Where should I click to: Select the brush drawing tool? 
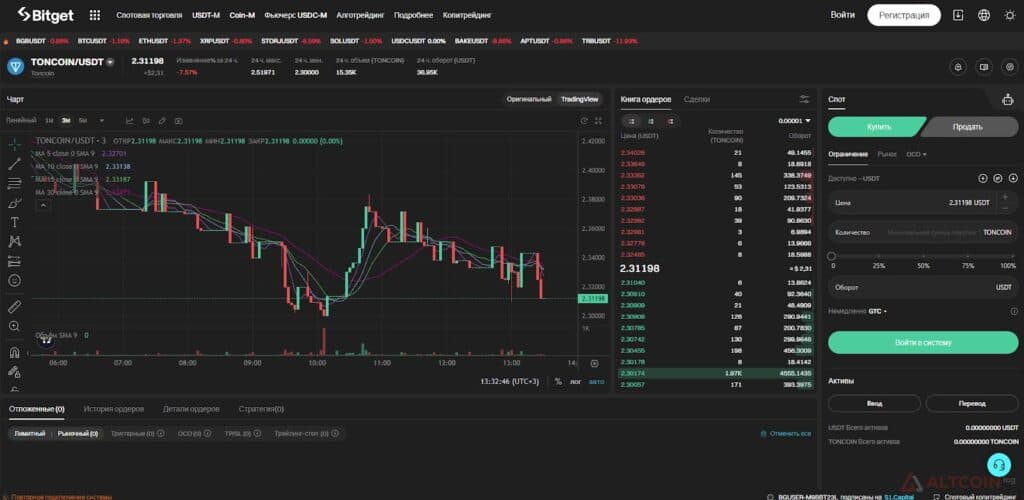click(x=14, y=203)
